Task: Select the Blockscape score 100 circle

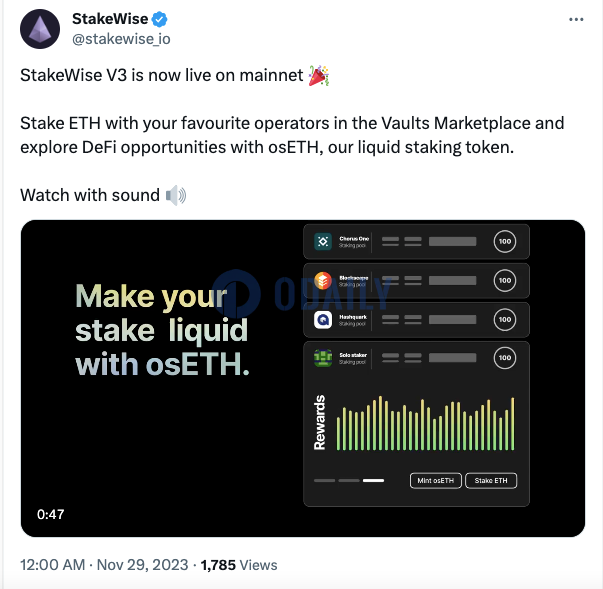Action: tap(505, 280)
